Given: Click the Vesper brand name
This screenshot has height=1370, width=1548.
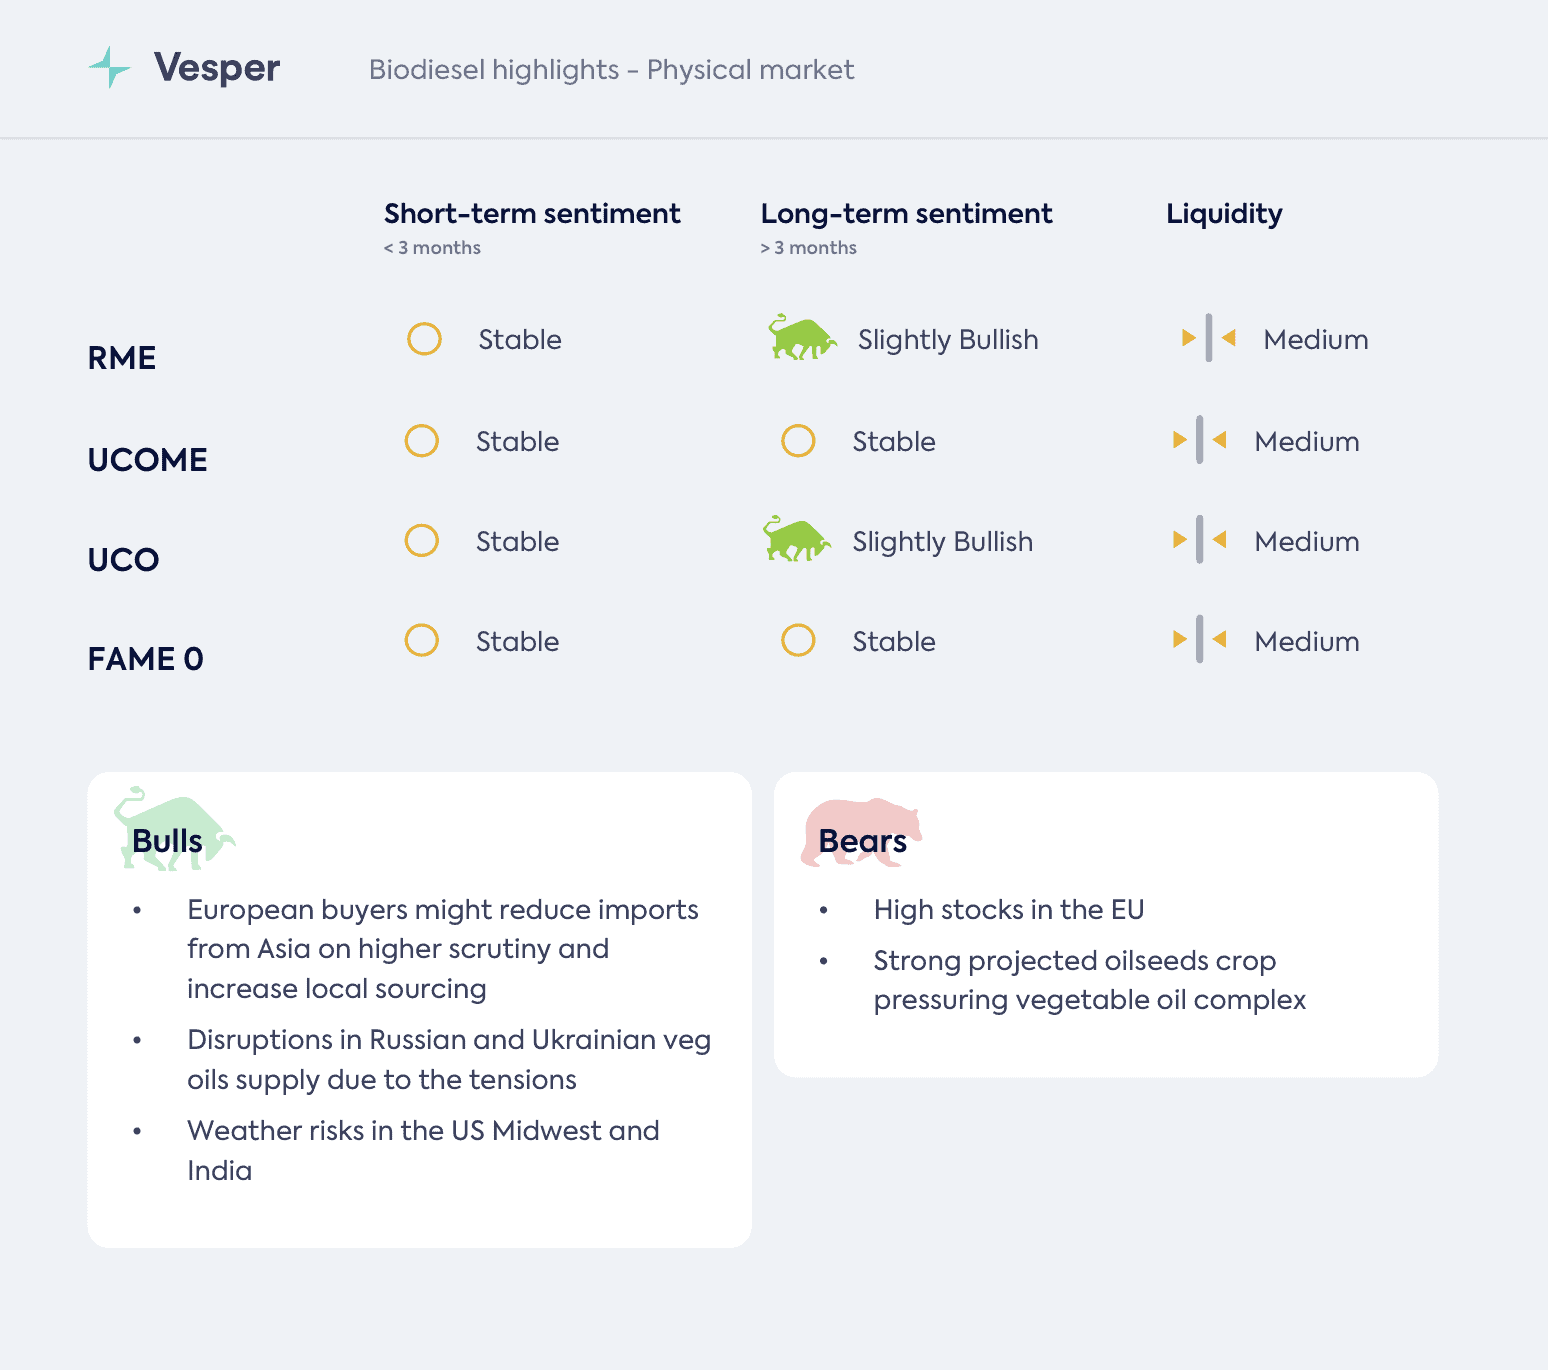Looking at the screenshot, I should point(217,68).
